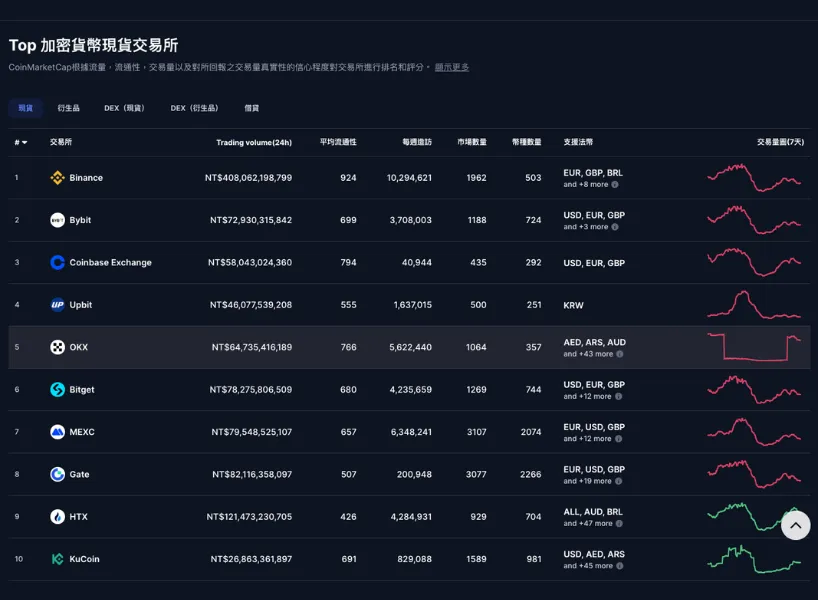Click the MEXC logo icon
The height and width of the screenshot is (600, 818).
[x=57, y=432]
